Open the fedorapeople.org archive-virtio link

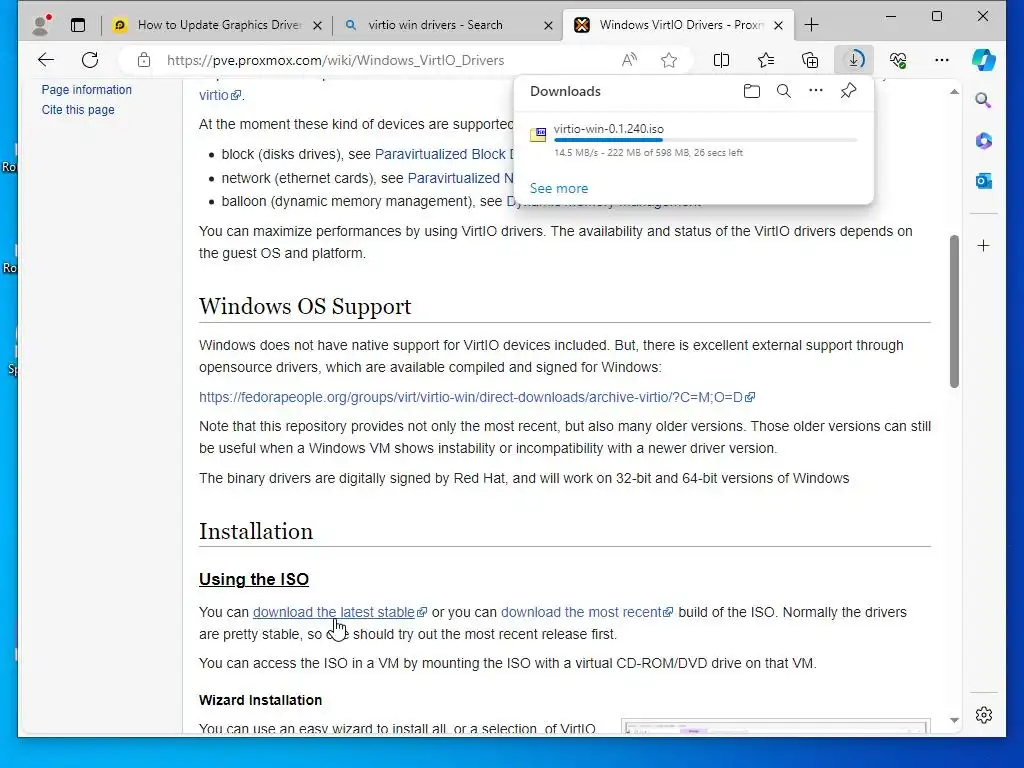(x=477, y=397)
